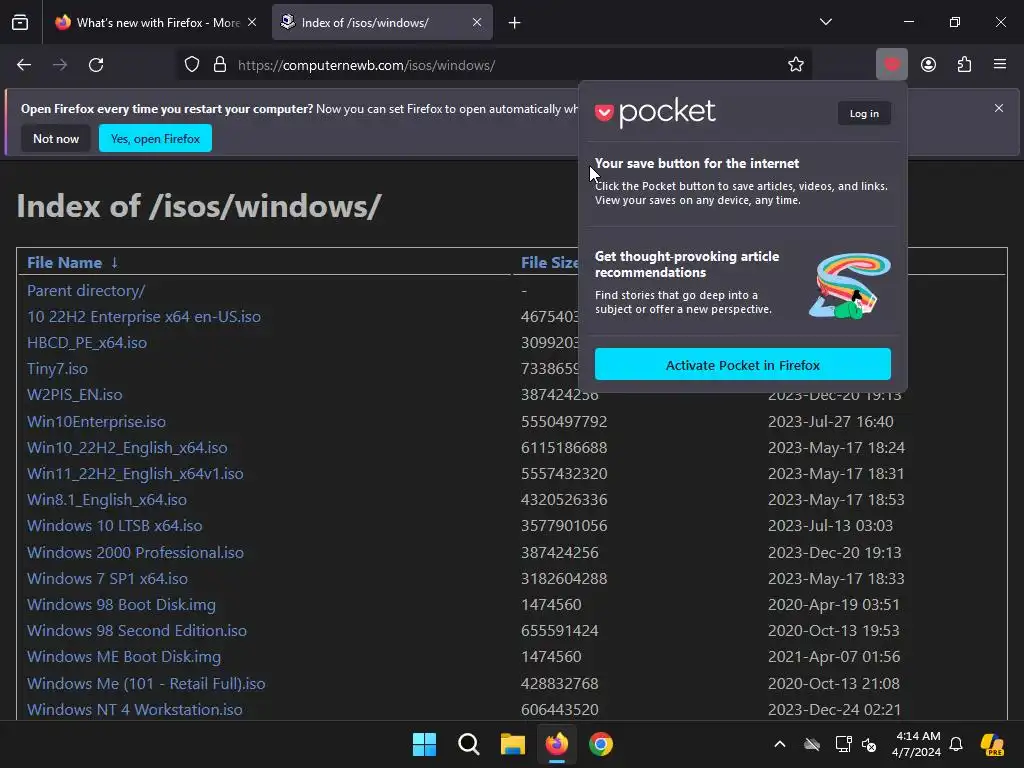Image resolution: width=1024 pixels, height=768 pixels.
Task: Open Windows 98 Second Edition.iso link
Action: (x=137, y=631)
